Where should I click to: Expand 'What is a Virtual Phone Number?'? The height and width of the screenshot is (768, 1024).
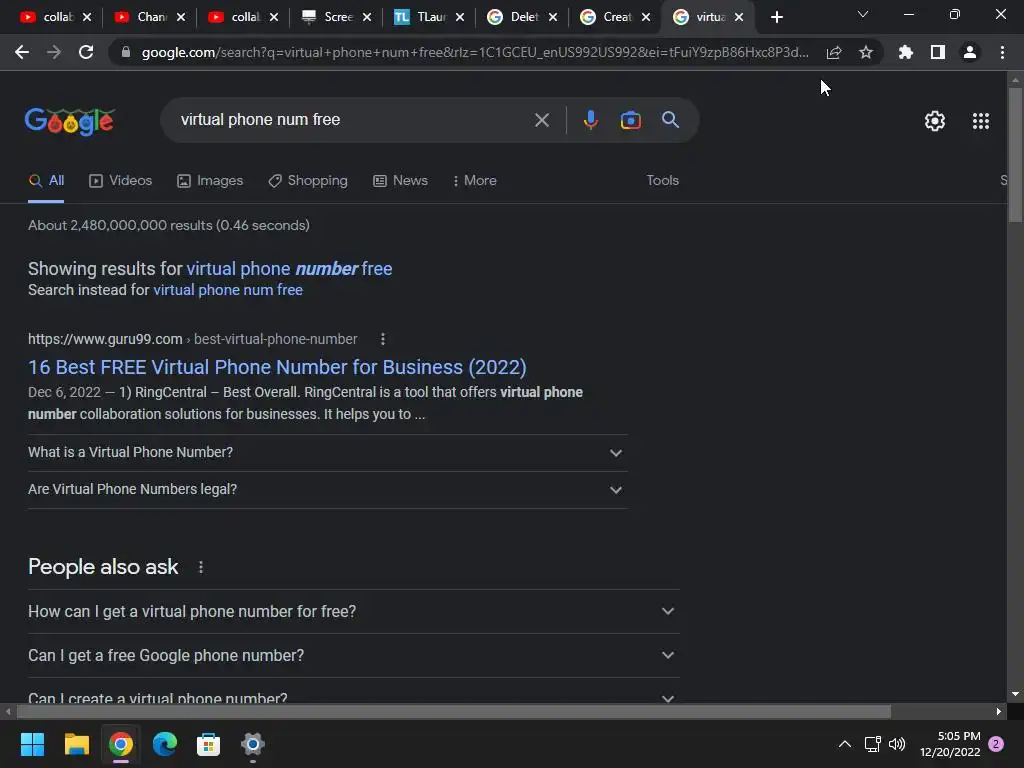(x=327, y=453)
